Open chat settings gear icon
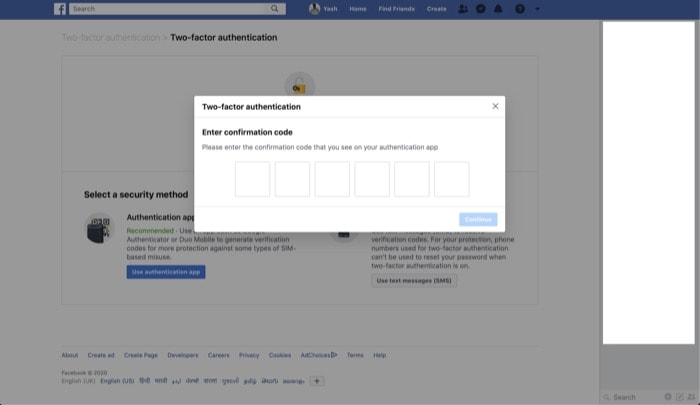The height and width of the screenshot is (405, 700). point(667,397)
